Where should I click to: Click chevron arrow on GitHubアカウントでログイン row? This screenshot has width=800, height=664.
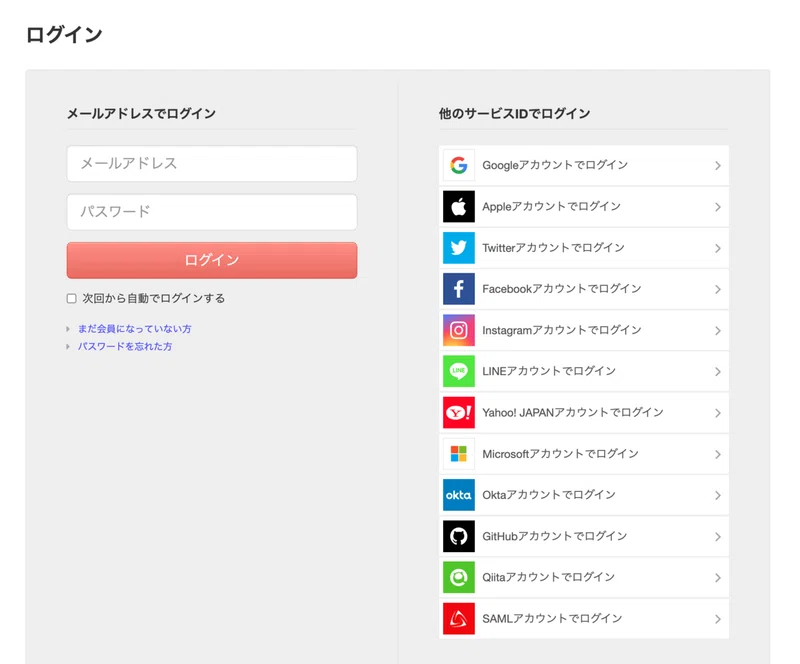pyautogui.click(x=718, y=537)
